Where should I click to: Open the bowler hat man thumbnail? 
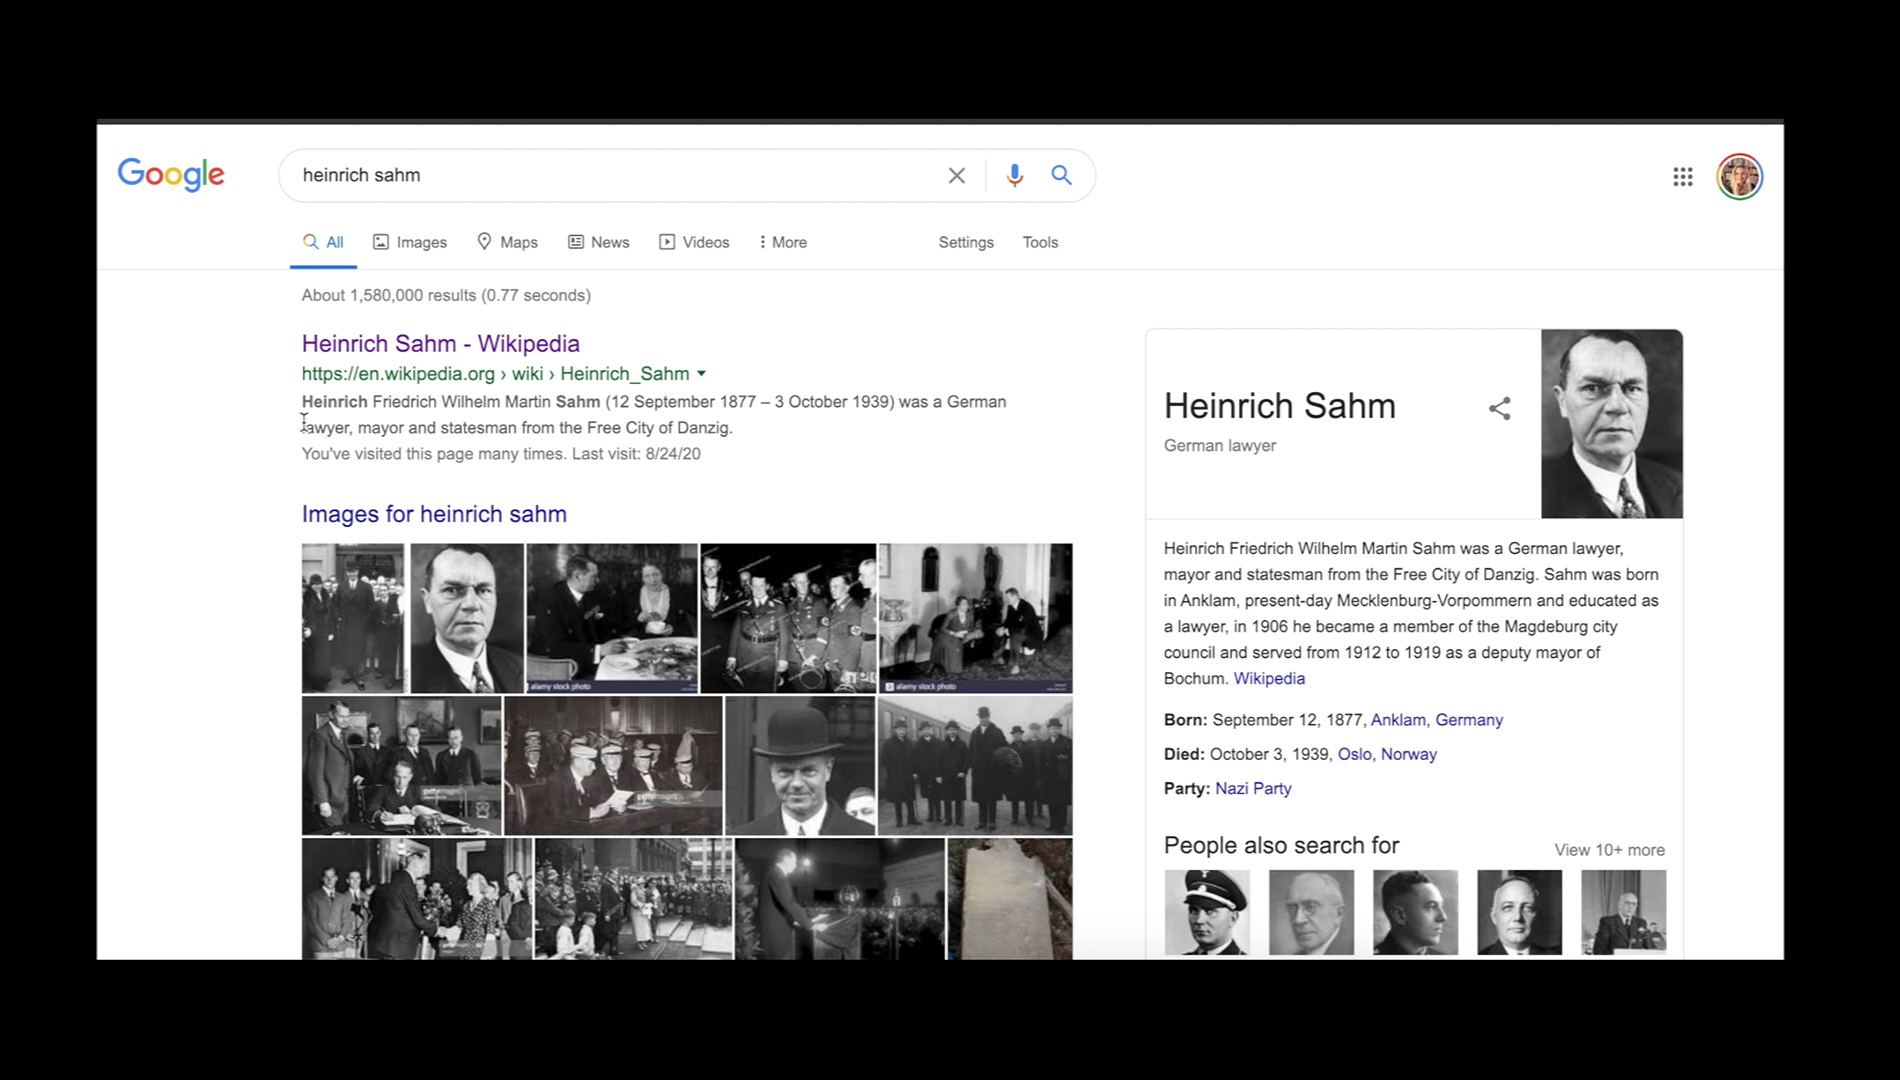pyautogui.click(x=800, y=766)
